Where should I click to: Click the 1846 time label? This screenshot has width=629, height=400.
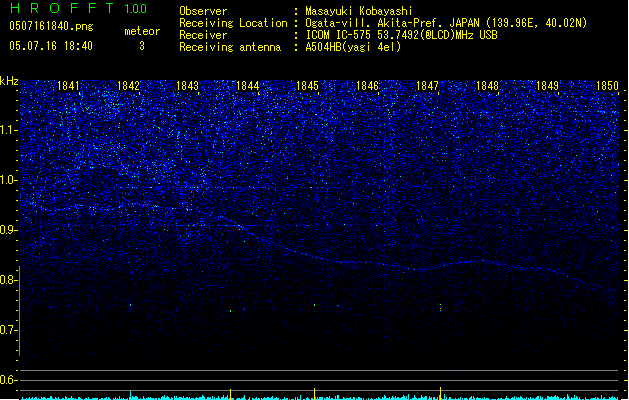pos(367,85)
